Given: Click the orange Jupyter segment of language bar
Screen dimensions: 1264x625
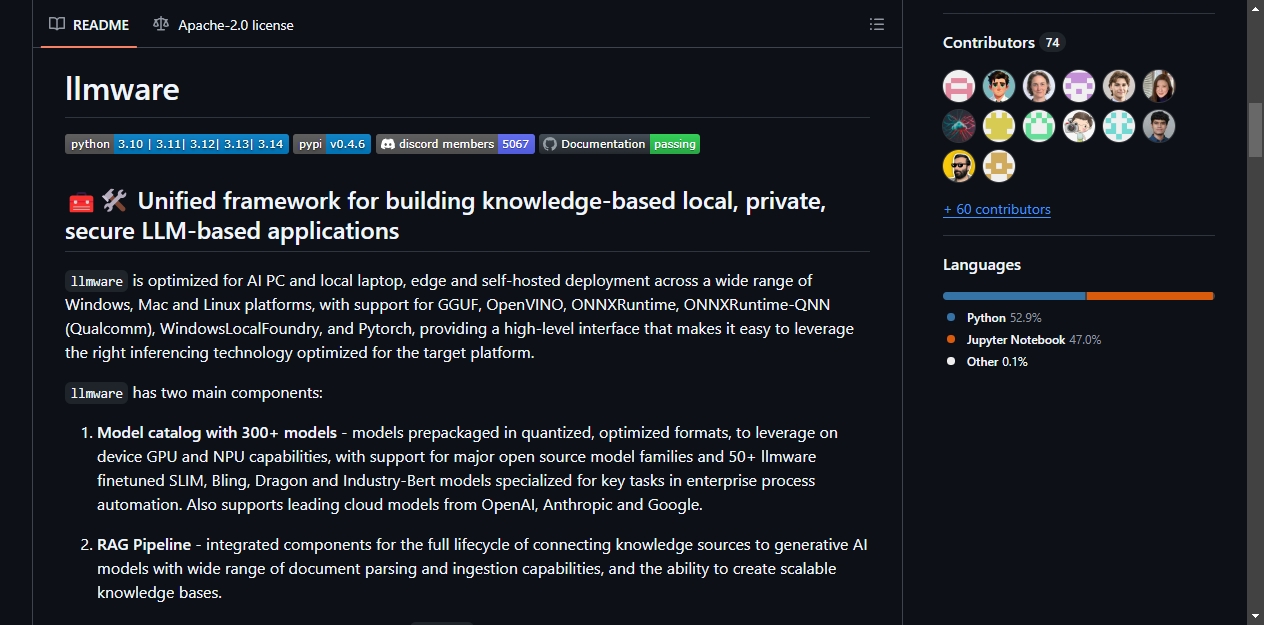Looking at the screenshot, I should [x=1150, y=296].
